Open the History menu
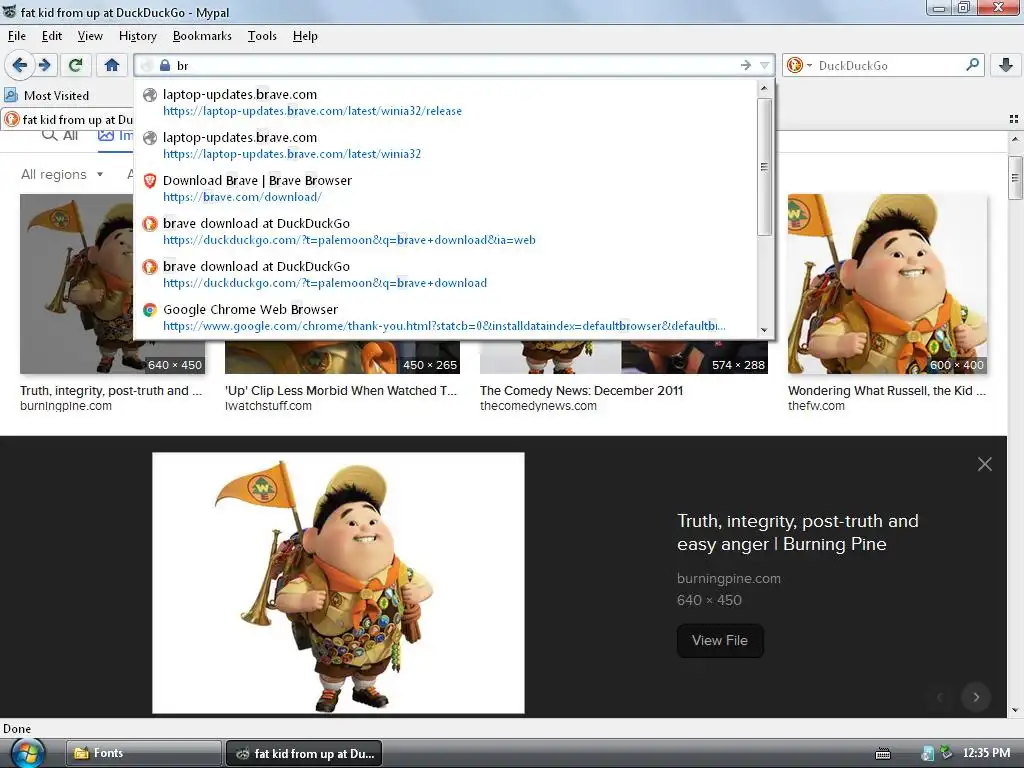 click(x=138, y=36)
